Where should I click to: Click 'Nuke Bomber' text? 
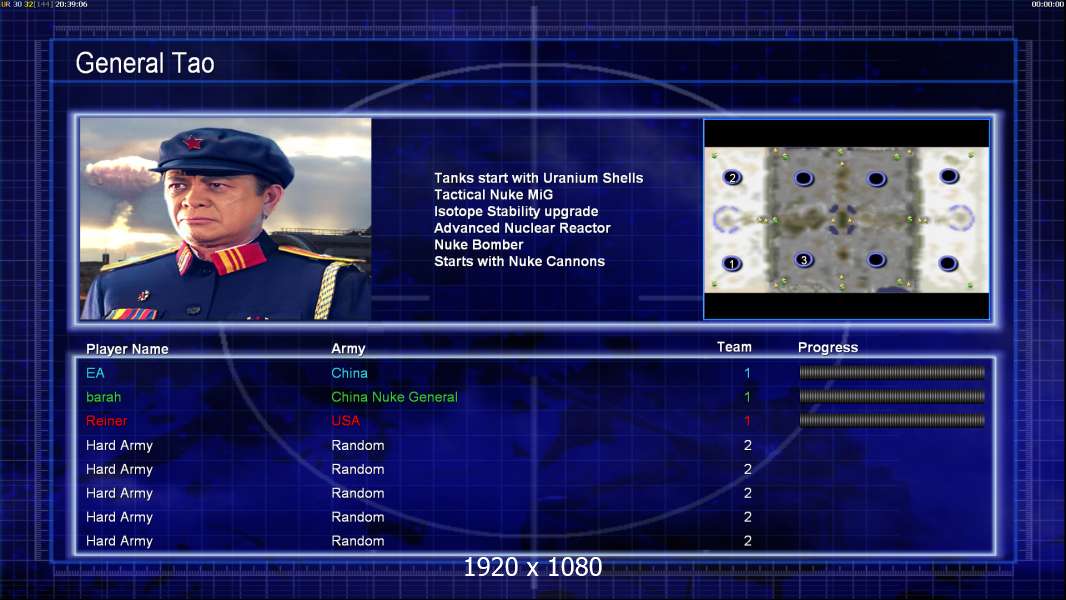[x=479, y=245]
